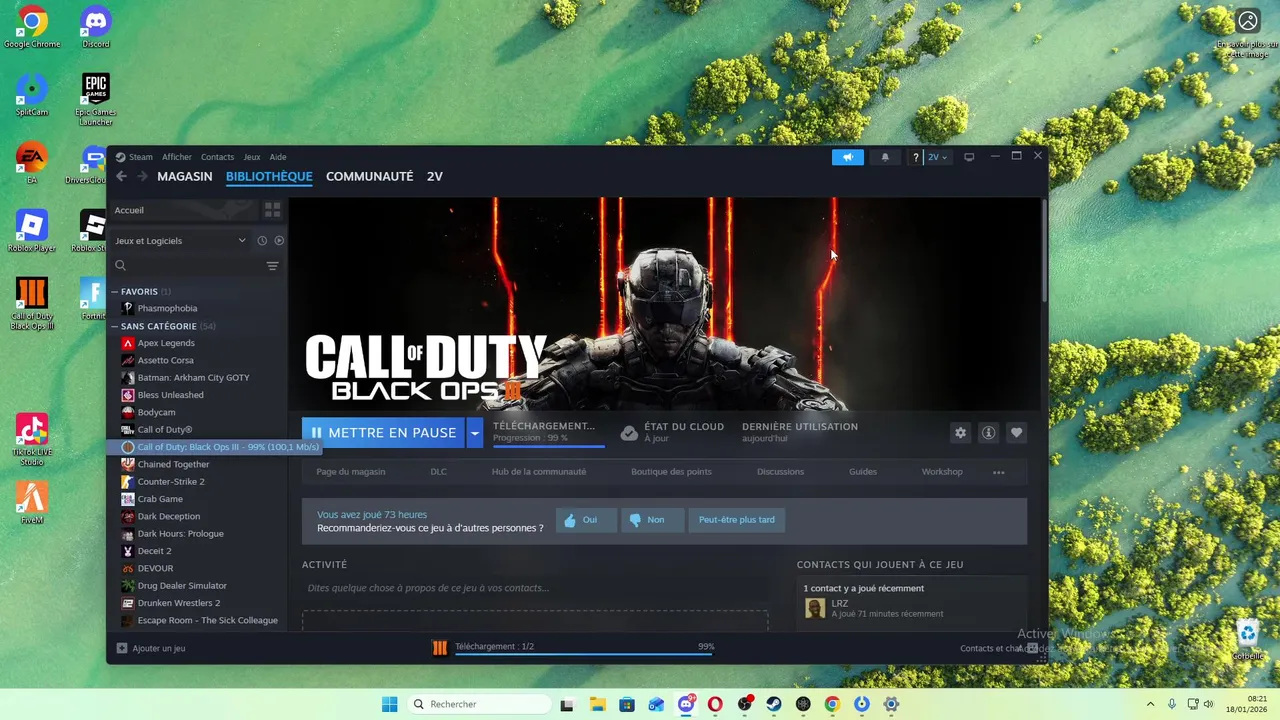The image size is (1280, 720).
Task: Open Page du magasin link
Action: (x=351, y=472)
